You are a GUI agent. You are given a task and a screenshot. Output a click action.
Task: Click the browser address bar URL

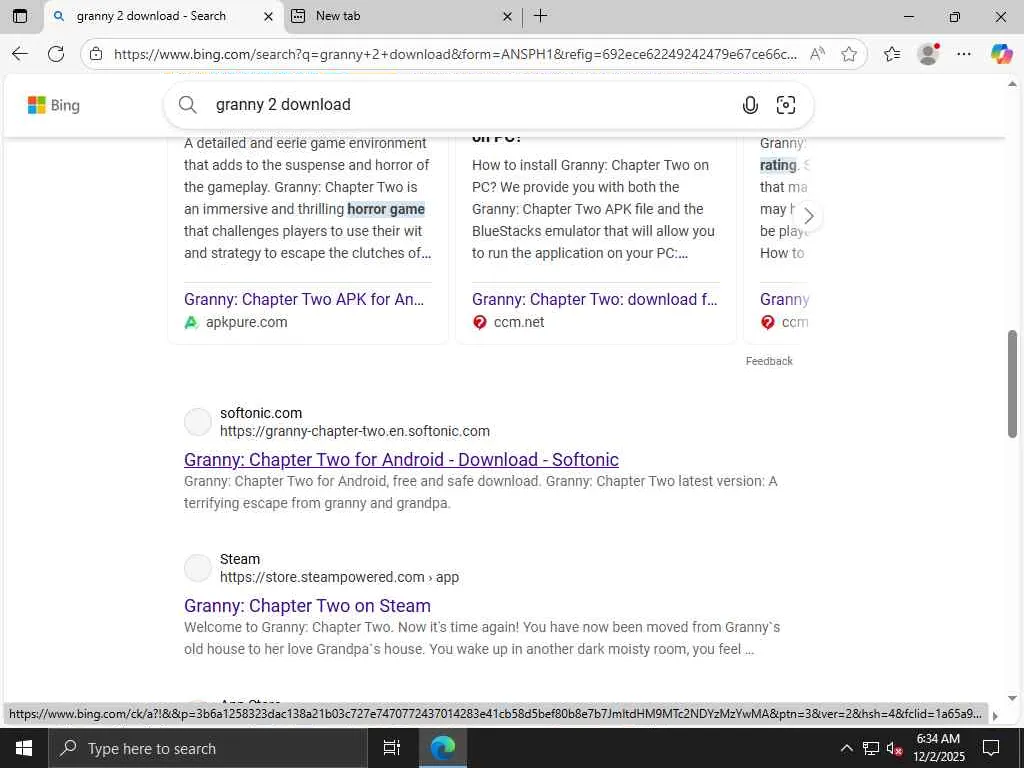(455, 54)
